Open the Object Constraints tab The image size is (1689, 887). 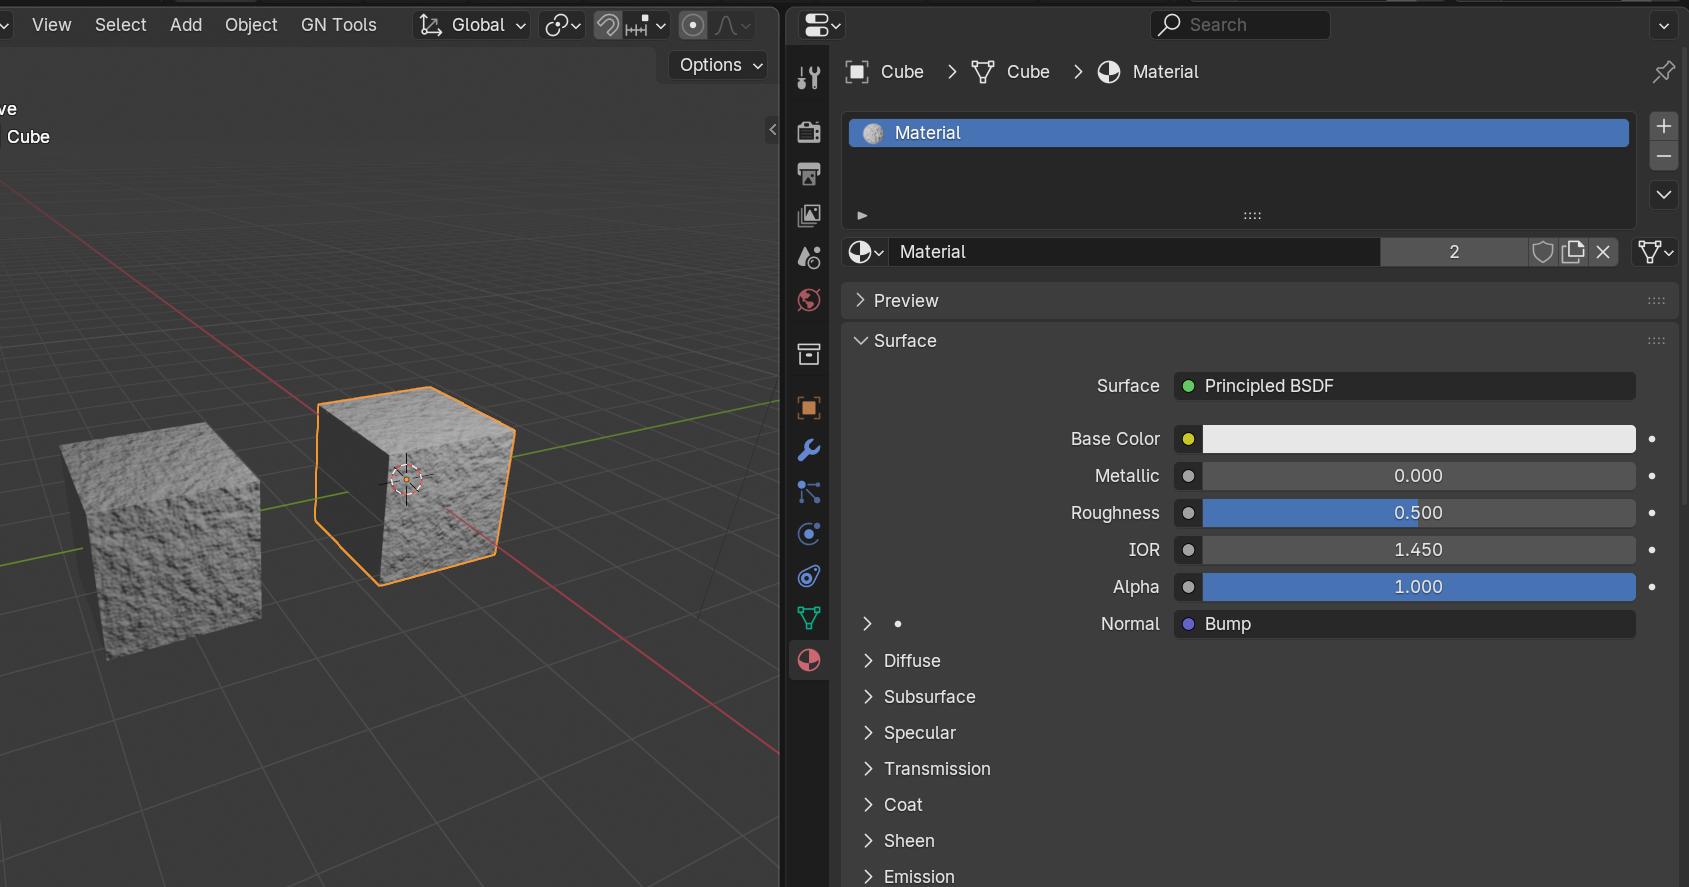[809, 576]
